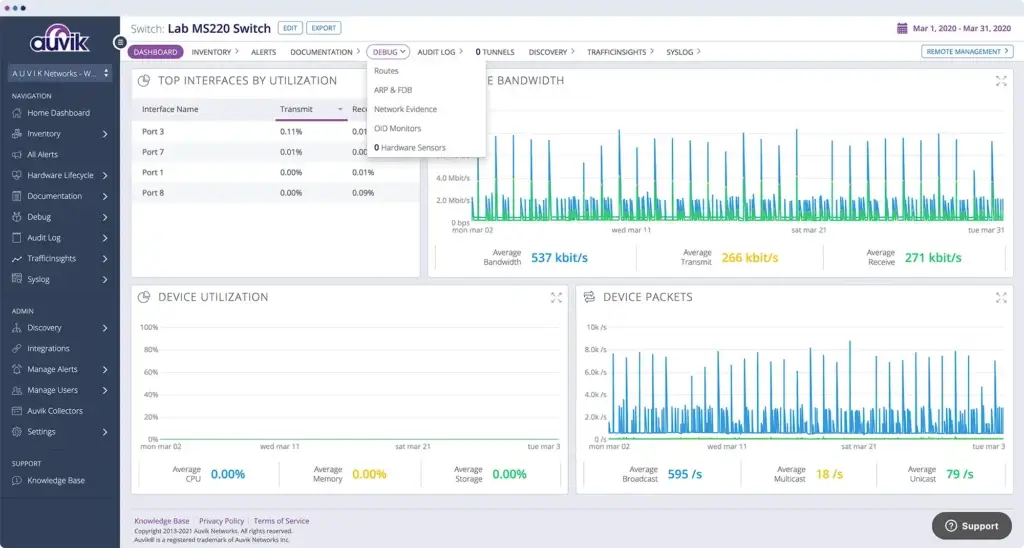Click the Manage Users people icon
Screen dimensions: 1024x548
pos(16,390)
